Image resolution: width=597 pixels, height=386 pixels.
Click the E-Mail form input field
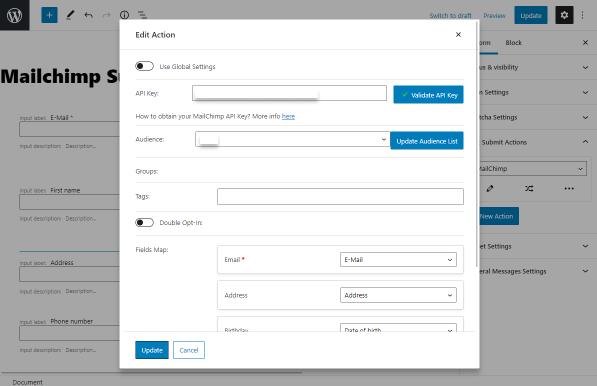point(69,129)
